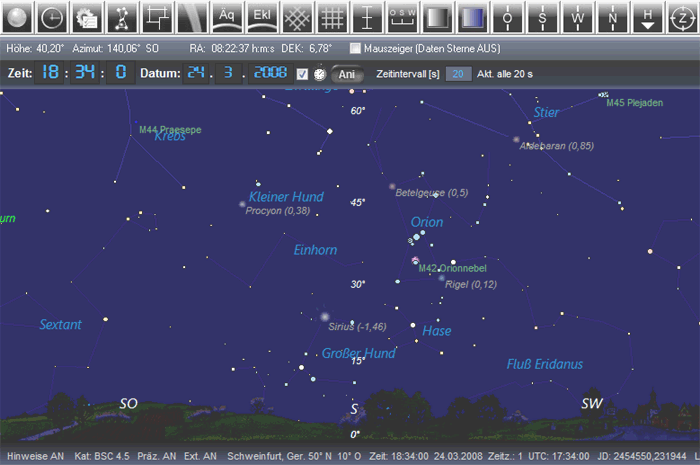The width and height of the screenshot is (700, 465).
Task: Click the O S W compass direction icon
Action: (402, 17)
